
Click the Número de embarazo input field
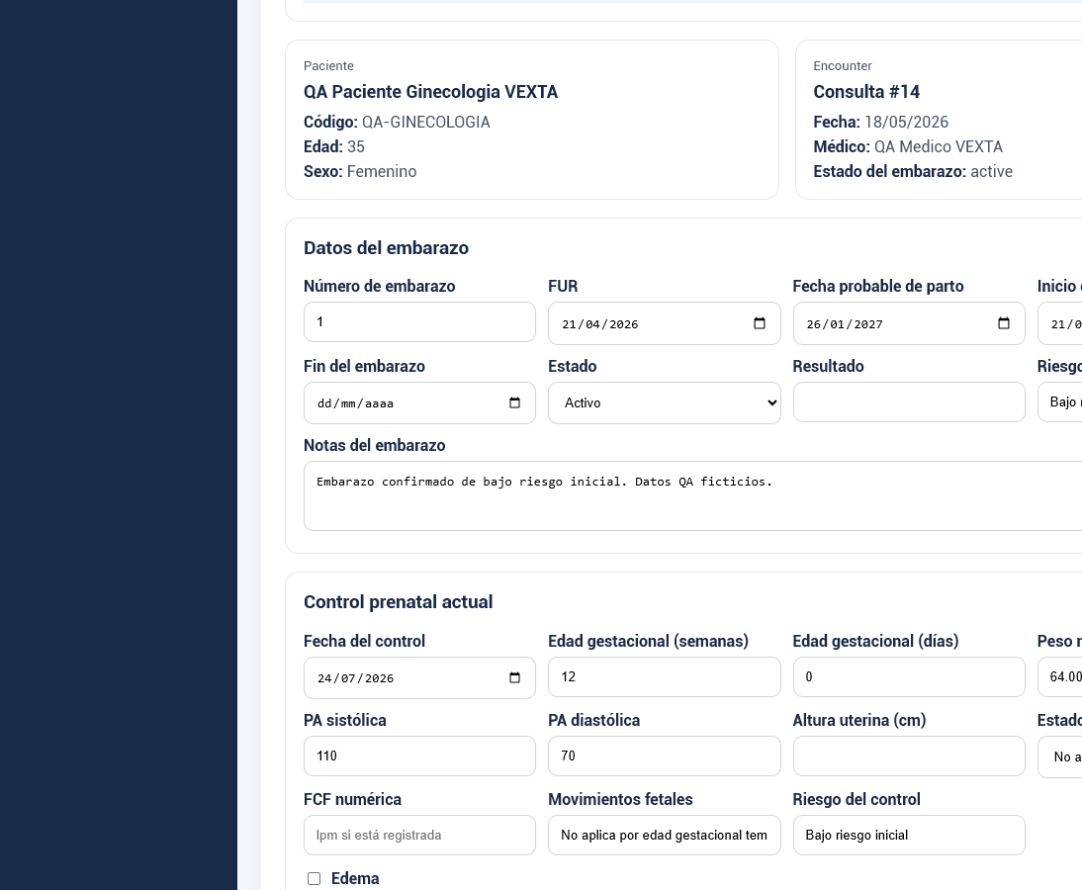pos(420,322)
